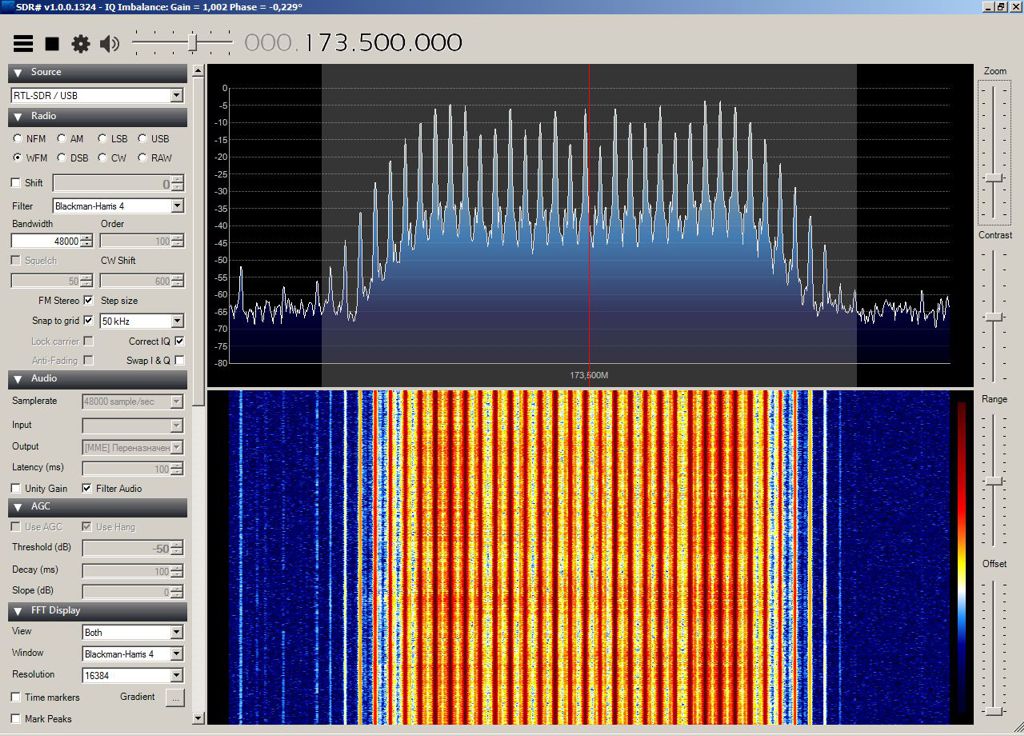This screenshot has height=736, width=1024.
Task: Enable the Swap I & Q checkbox
Action: tap(180, 360)
